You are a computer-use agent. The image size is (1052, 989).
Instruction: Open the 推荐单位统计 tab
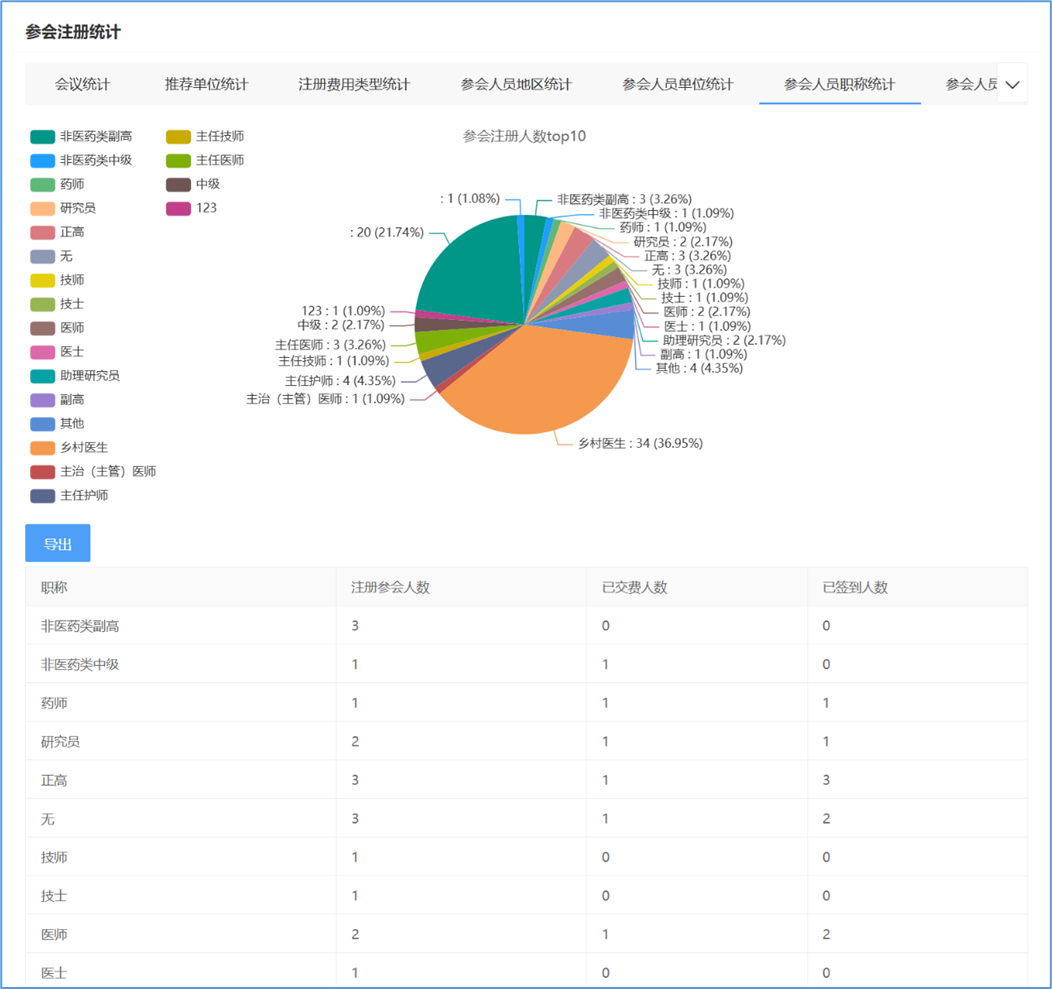(206, 85)
